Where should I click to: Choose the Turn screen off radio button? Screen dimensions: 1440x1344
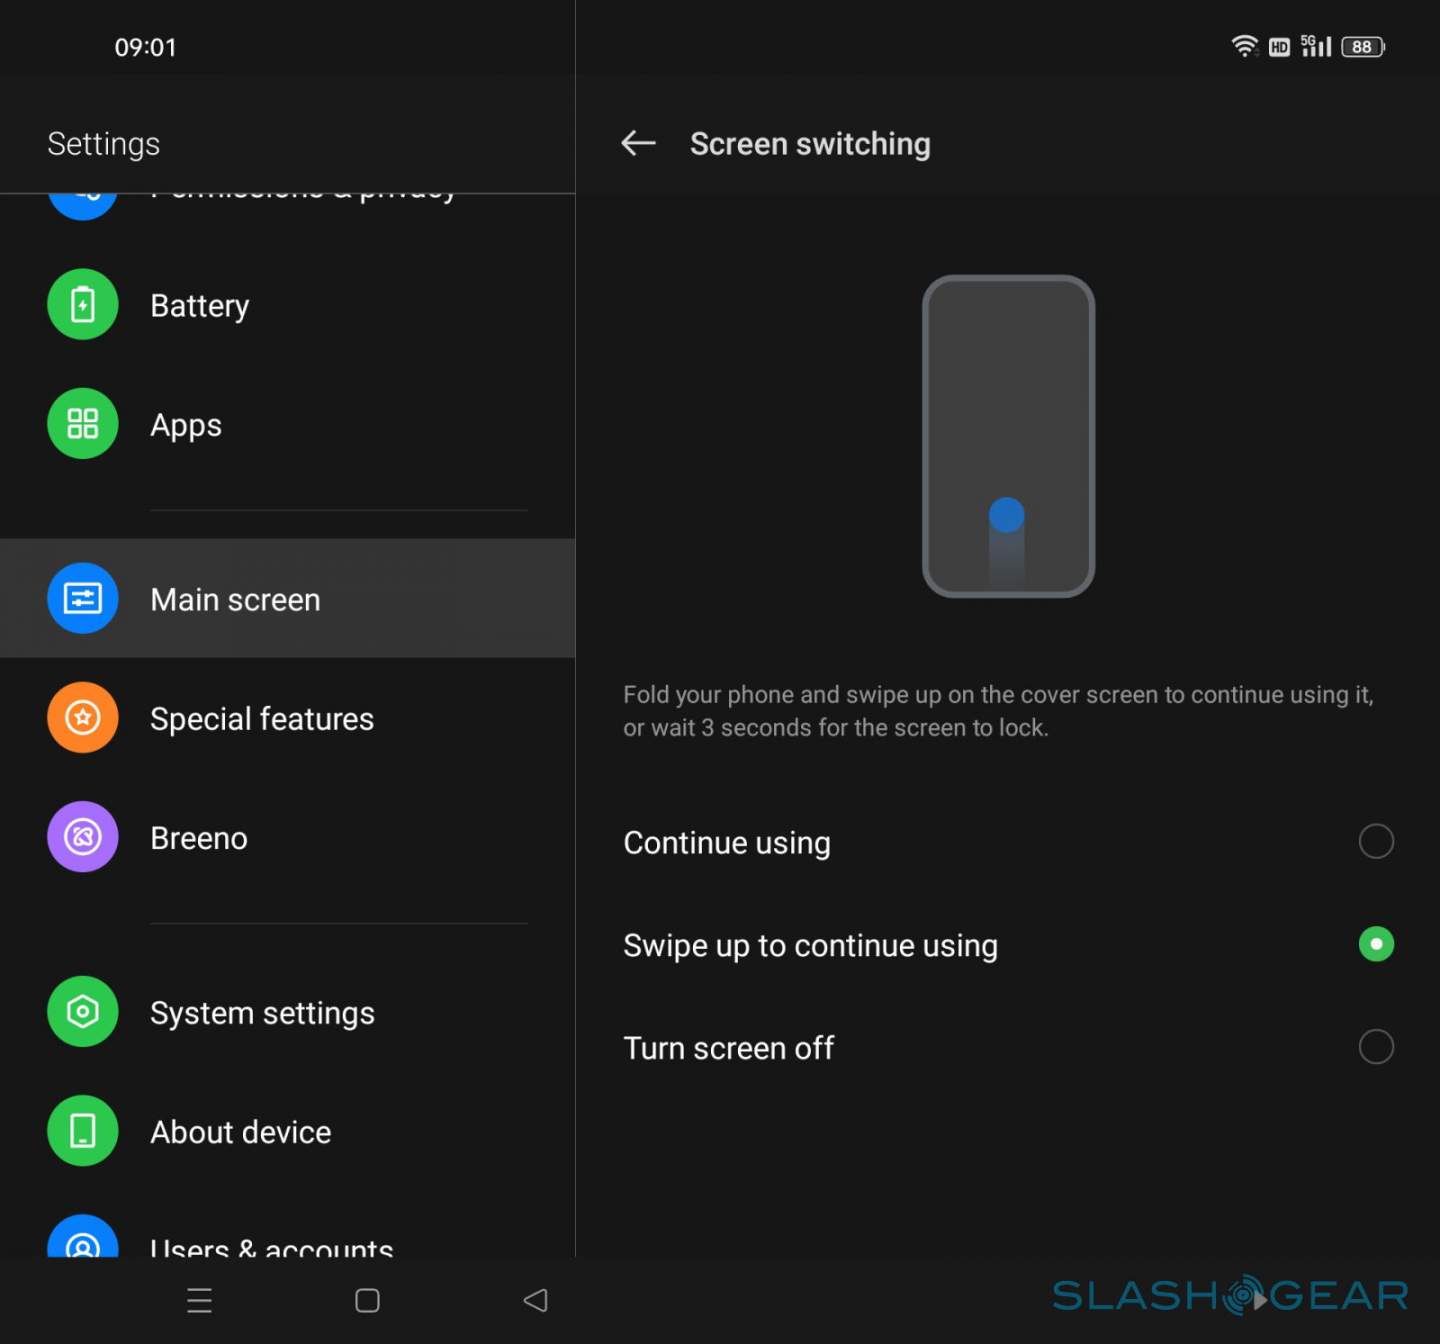[x=1376, y=1047]
